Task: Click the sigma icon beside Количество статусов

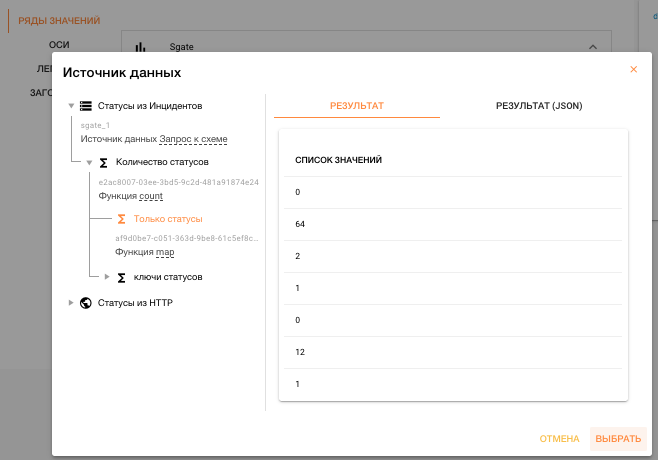Action: point(103,162)
